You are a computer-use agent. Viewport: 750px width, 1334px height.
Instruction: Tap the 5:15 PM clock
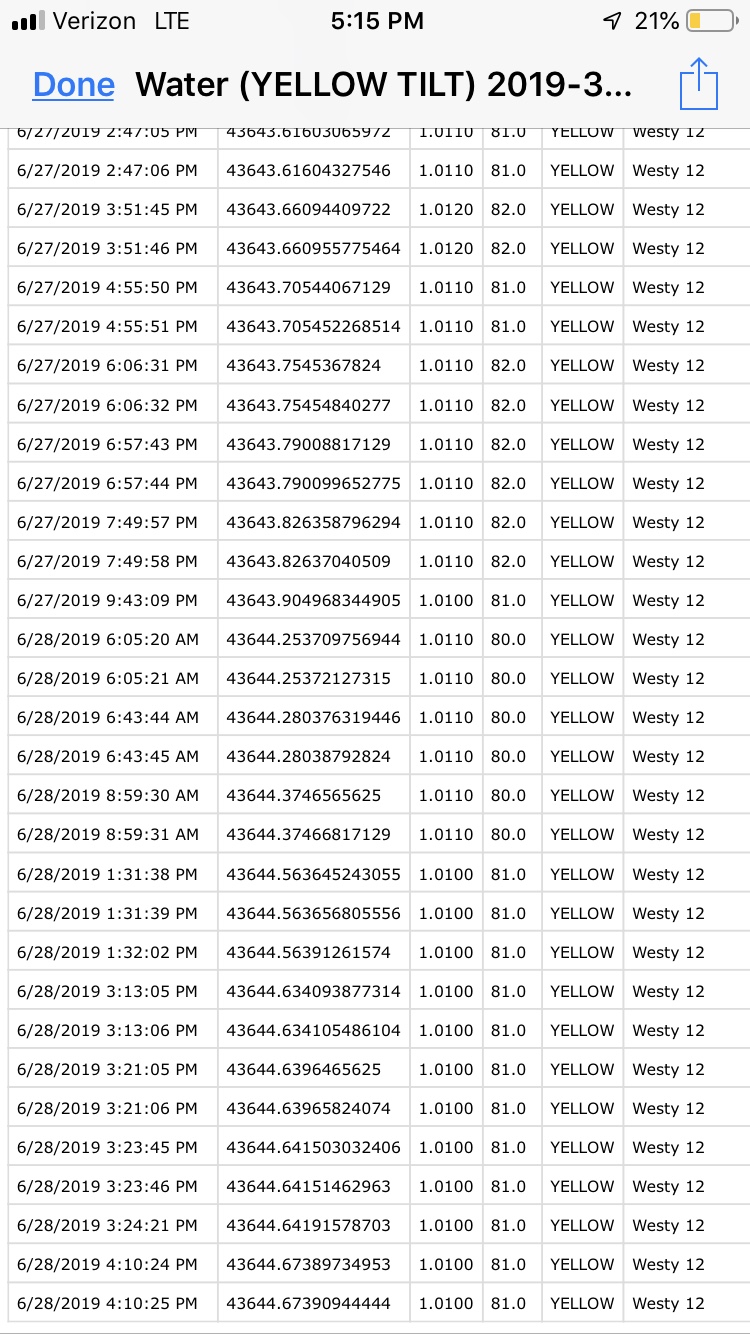(x=377, y=21)
